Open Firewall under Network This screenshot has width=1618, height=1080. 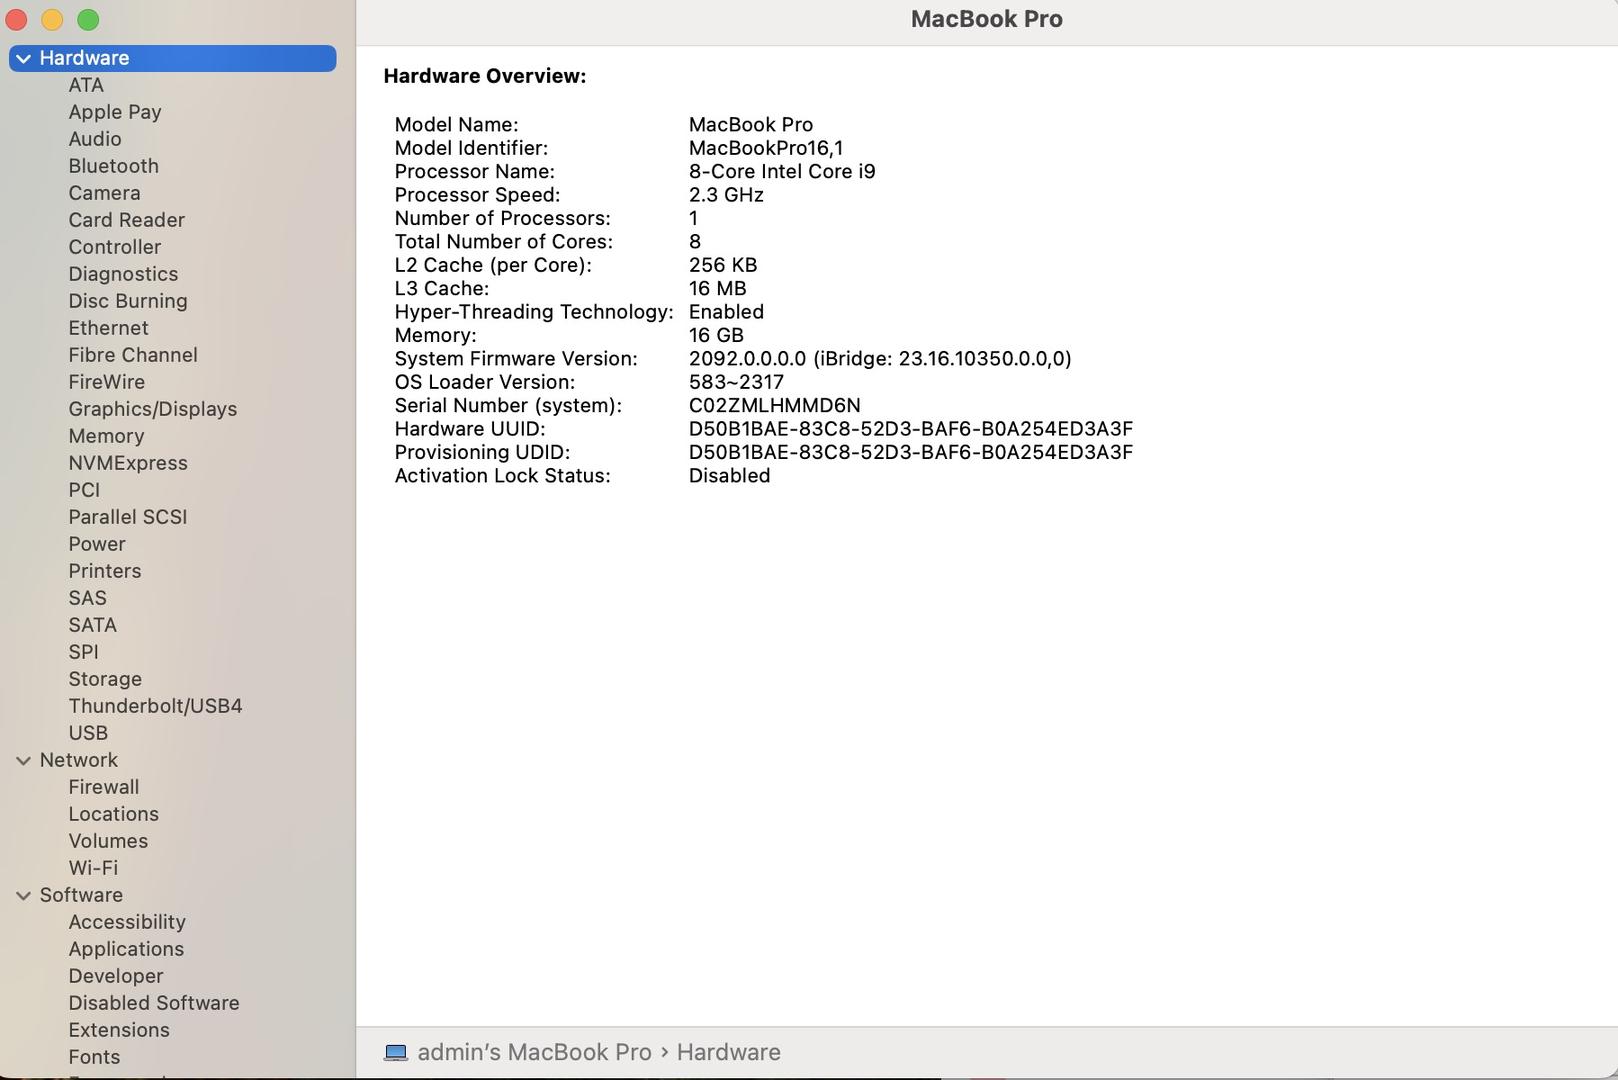[103, 787]
